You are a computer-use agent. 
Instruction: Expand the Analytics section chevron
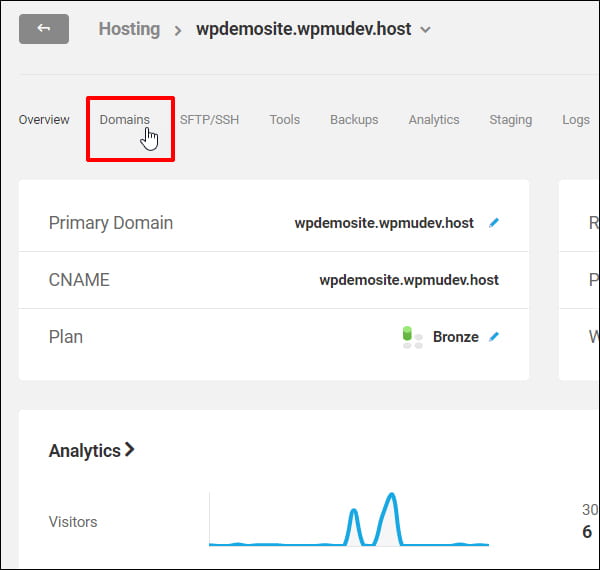point(130,449)
